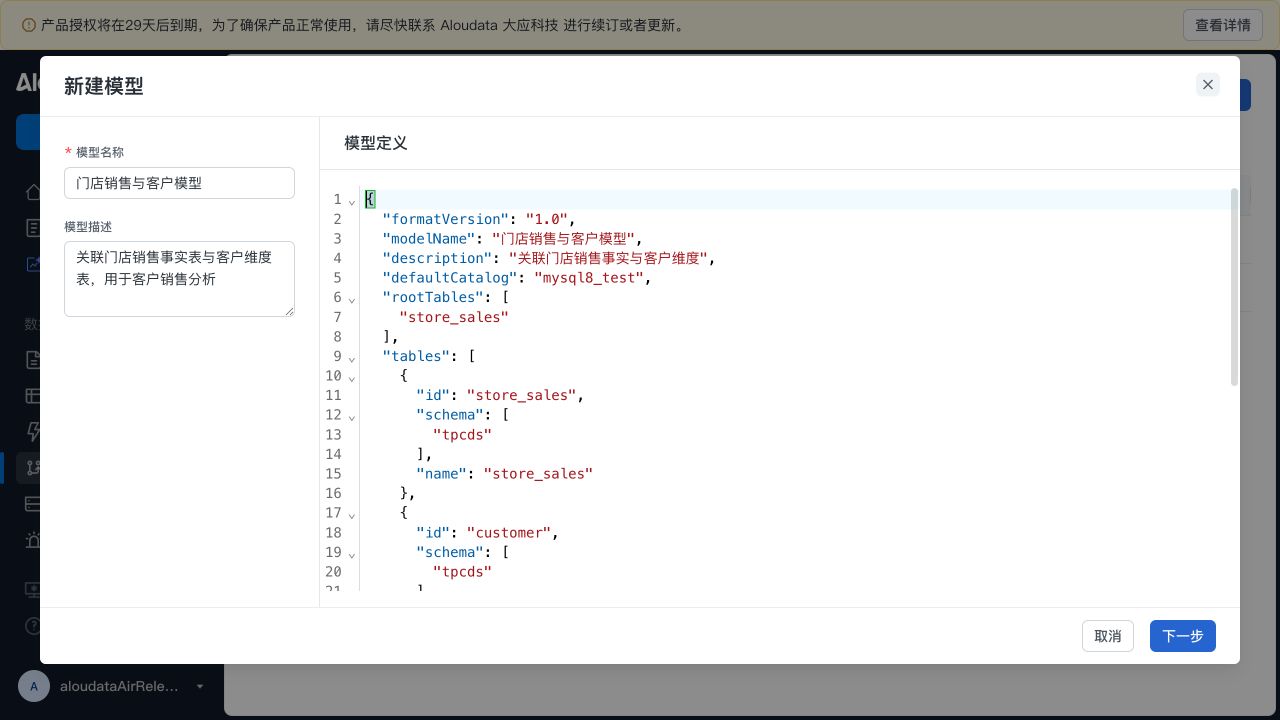Click "store_sales" value on line 11
Viewport: 1280px width, 720px height.
pos(522,395)
